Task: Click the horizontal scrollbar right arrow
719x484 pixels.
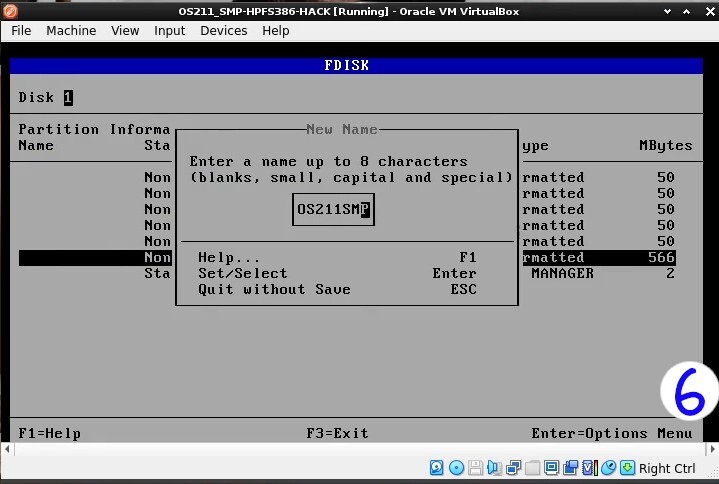Action: (712, 449)
